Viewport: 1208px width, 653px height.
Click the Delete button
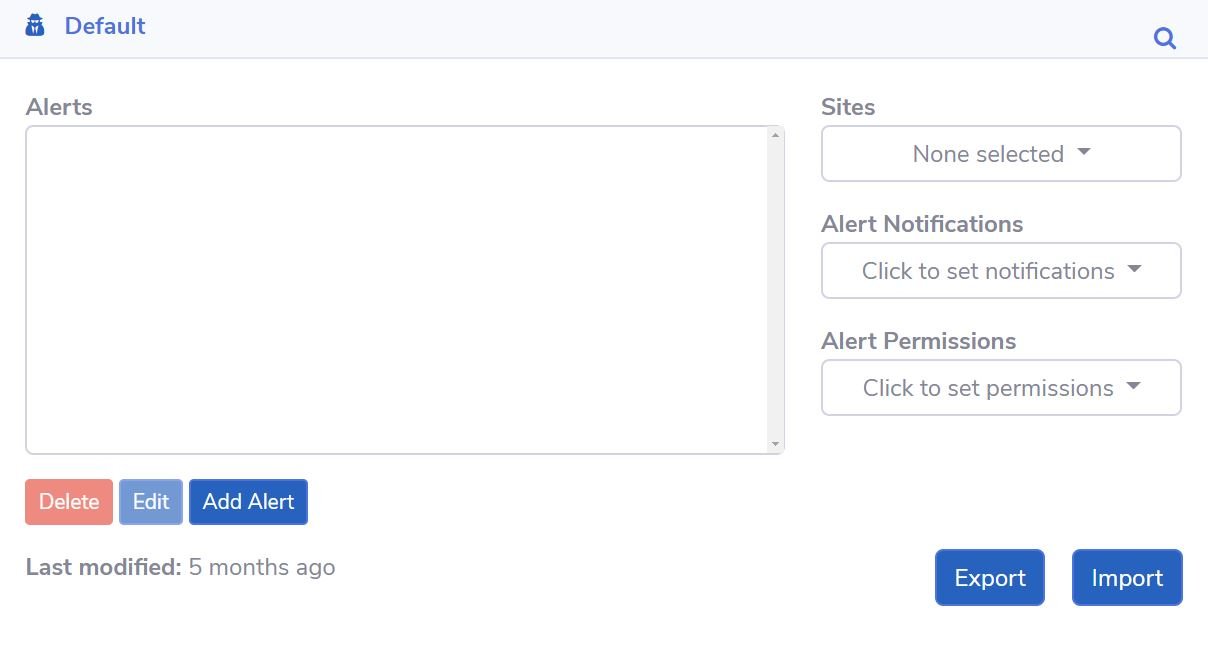click(x=69, y=502)
